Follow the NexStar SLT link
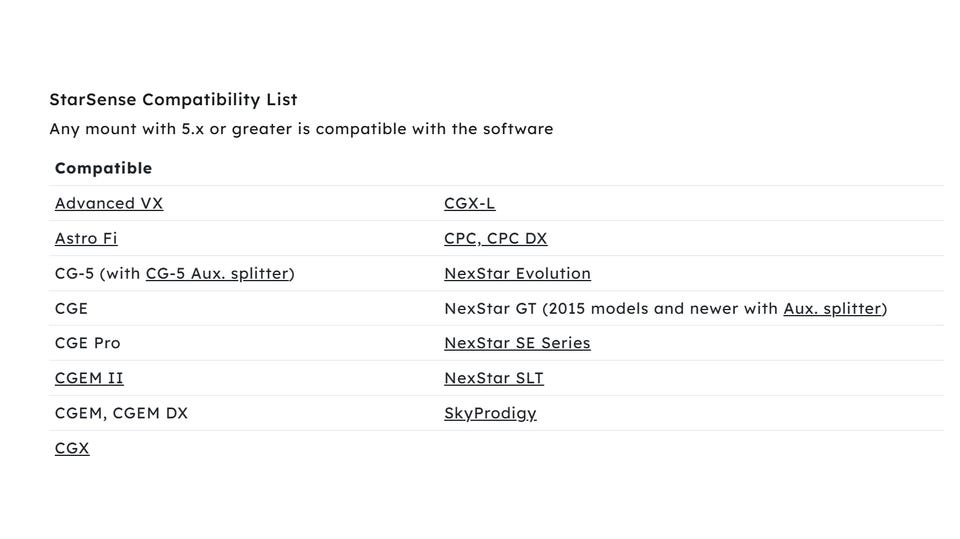Screen dimensions: 960x539 pyautogui.click(x=493, y=378)
